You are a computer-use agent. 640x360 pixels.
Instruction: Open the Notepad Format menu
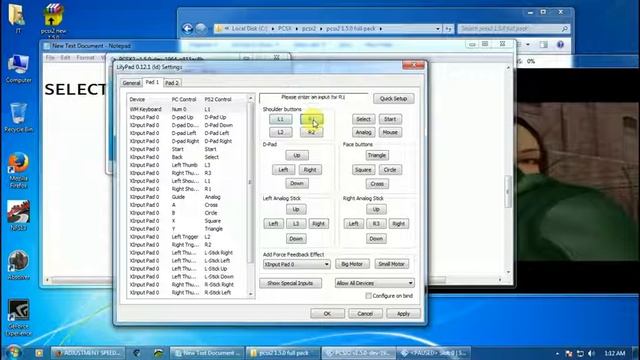click(85, 58)
